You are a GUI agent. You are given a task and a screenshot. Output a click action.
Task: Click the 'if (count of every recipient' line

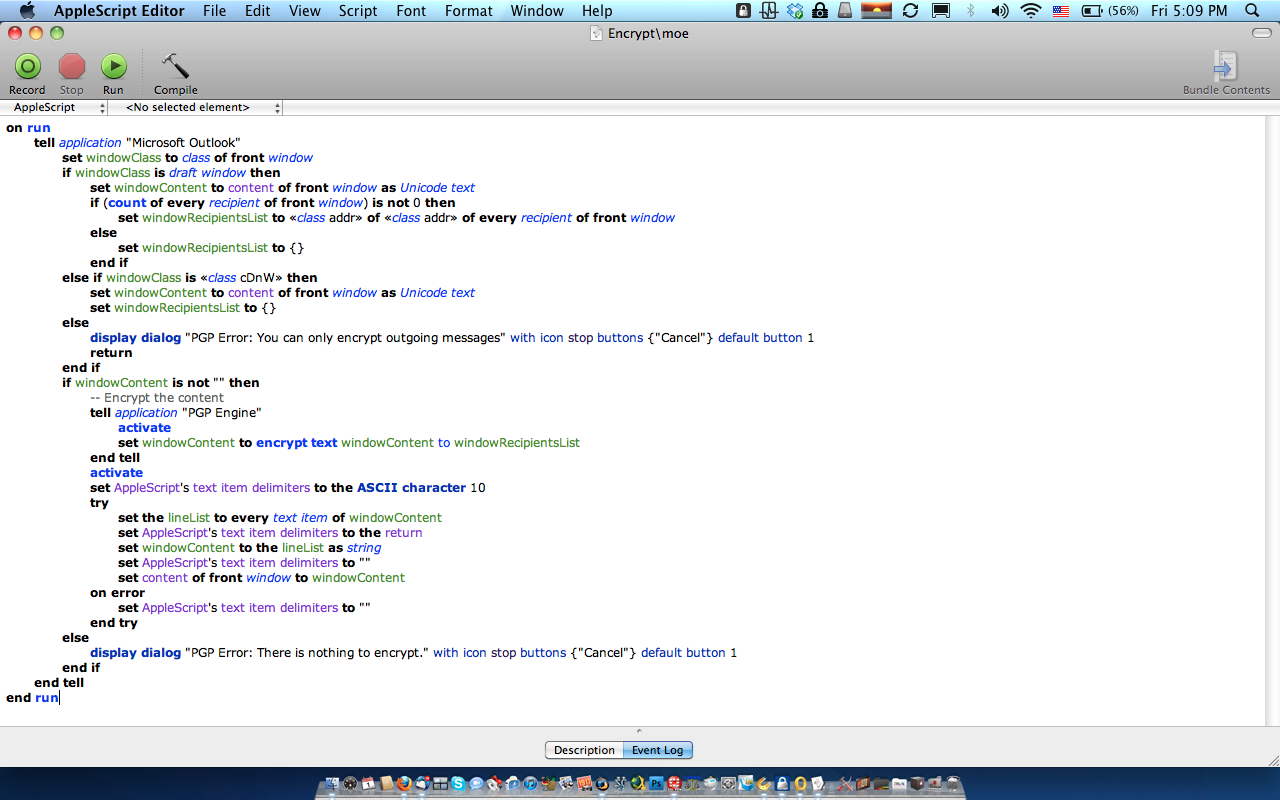coord(273,203)
